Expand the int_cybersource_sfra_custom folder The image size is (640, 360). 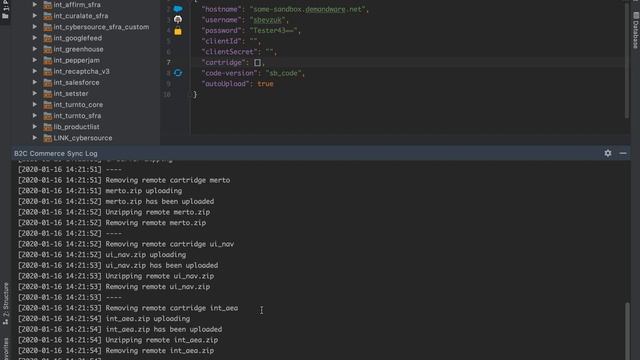(x=35, y=27)
